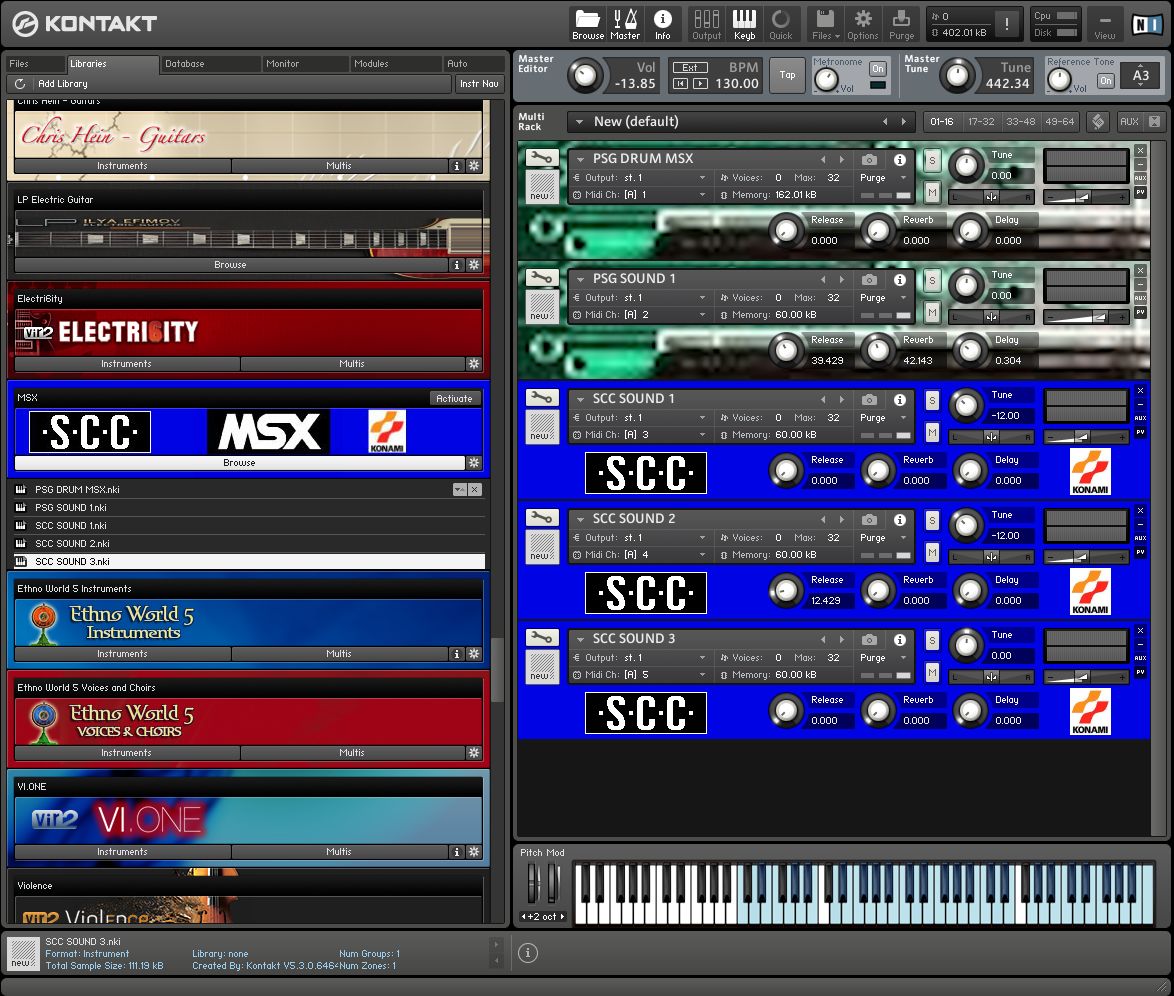Toggle the Ext sync button

[690, 67]
